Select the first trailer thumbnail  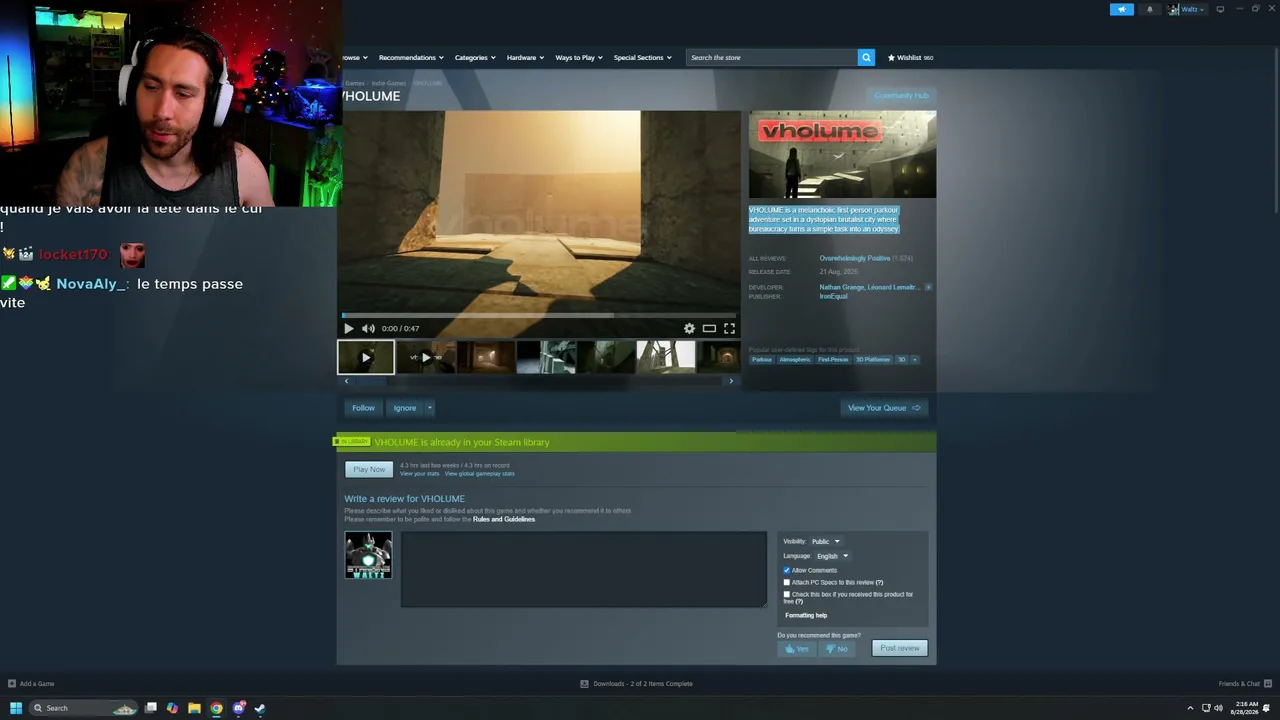366,357
